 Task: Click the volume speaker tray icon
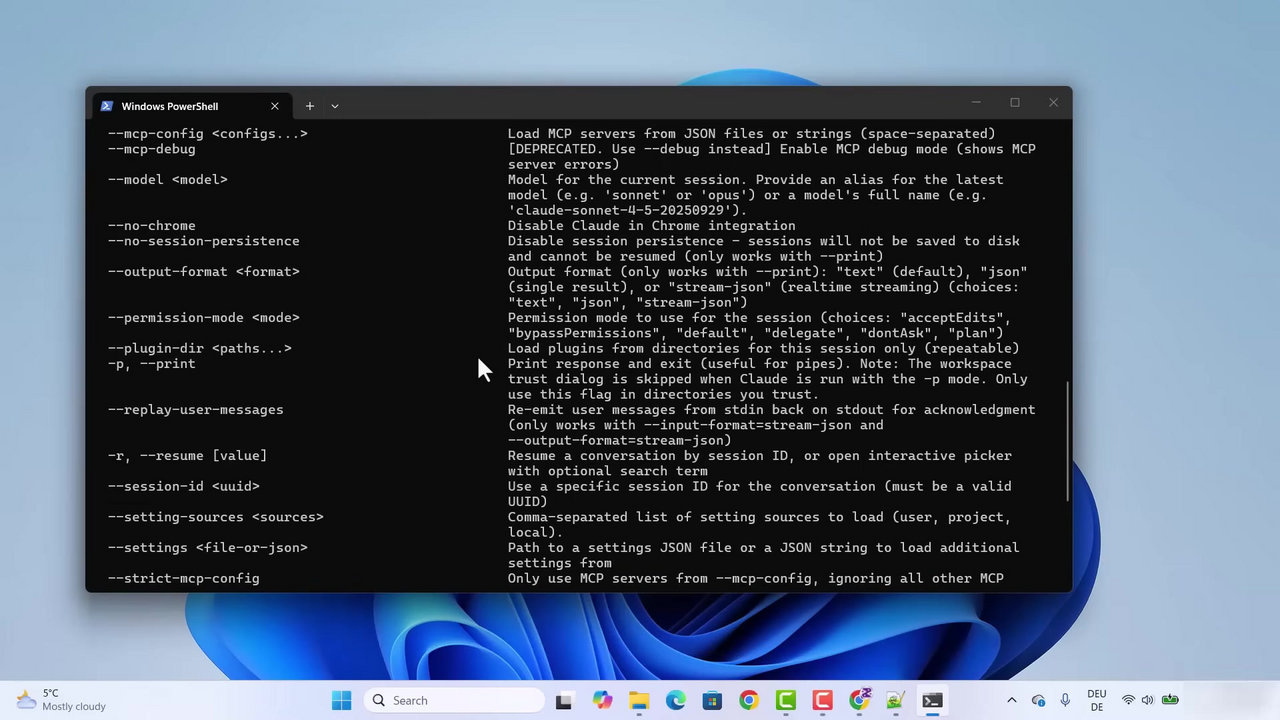1147,700
